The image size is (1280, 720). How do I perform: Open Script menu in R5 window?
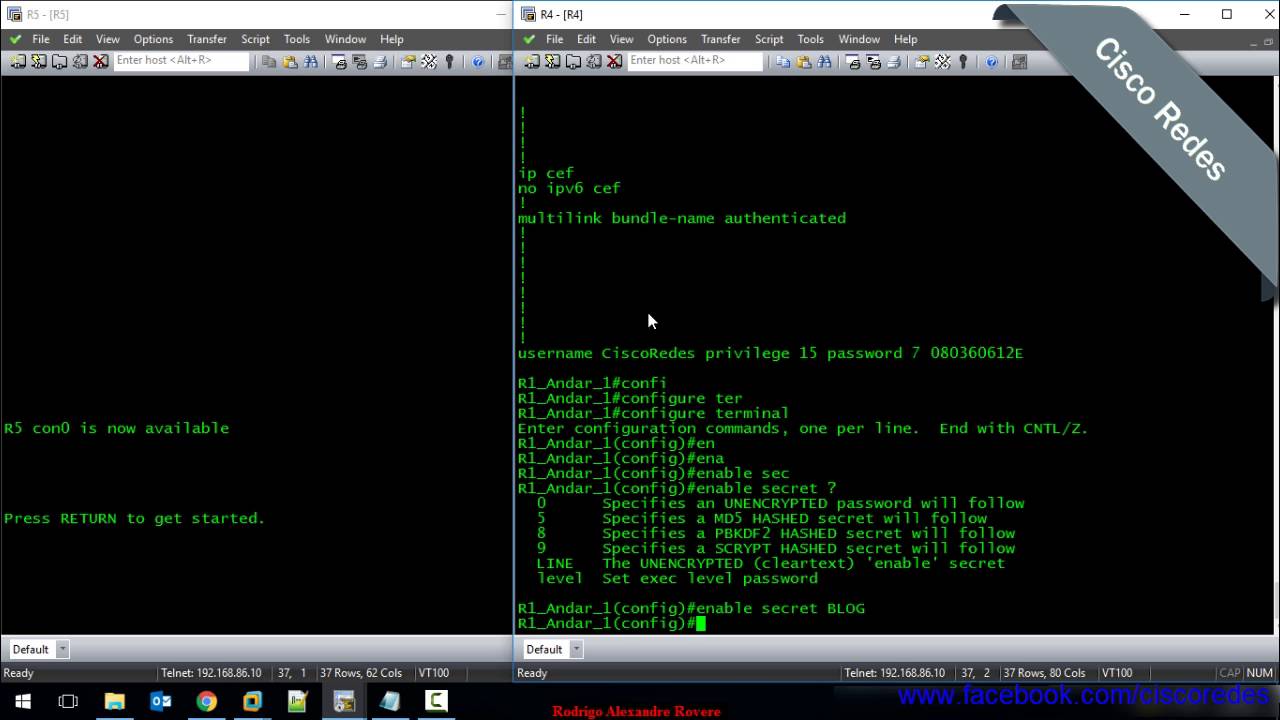[255, 39]
